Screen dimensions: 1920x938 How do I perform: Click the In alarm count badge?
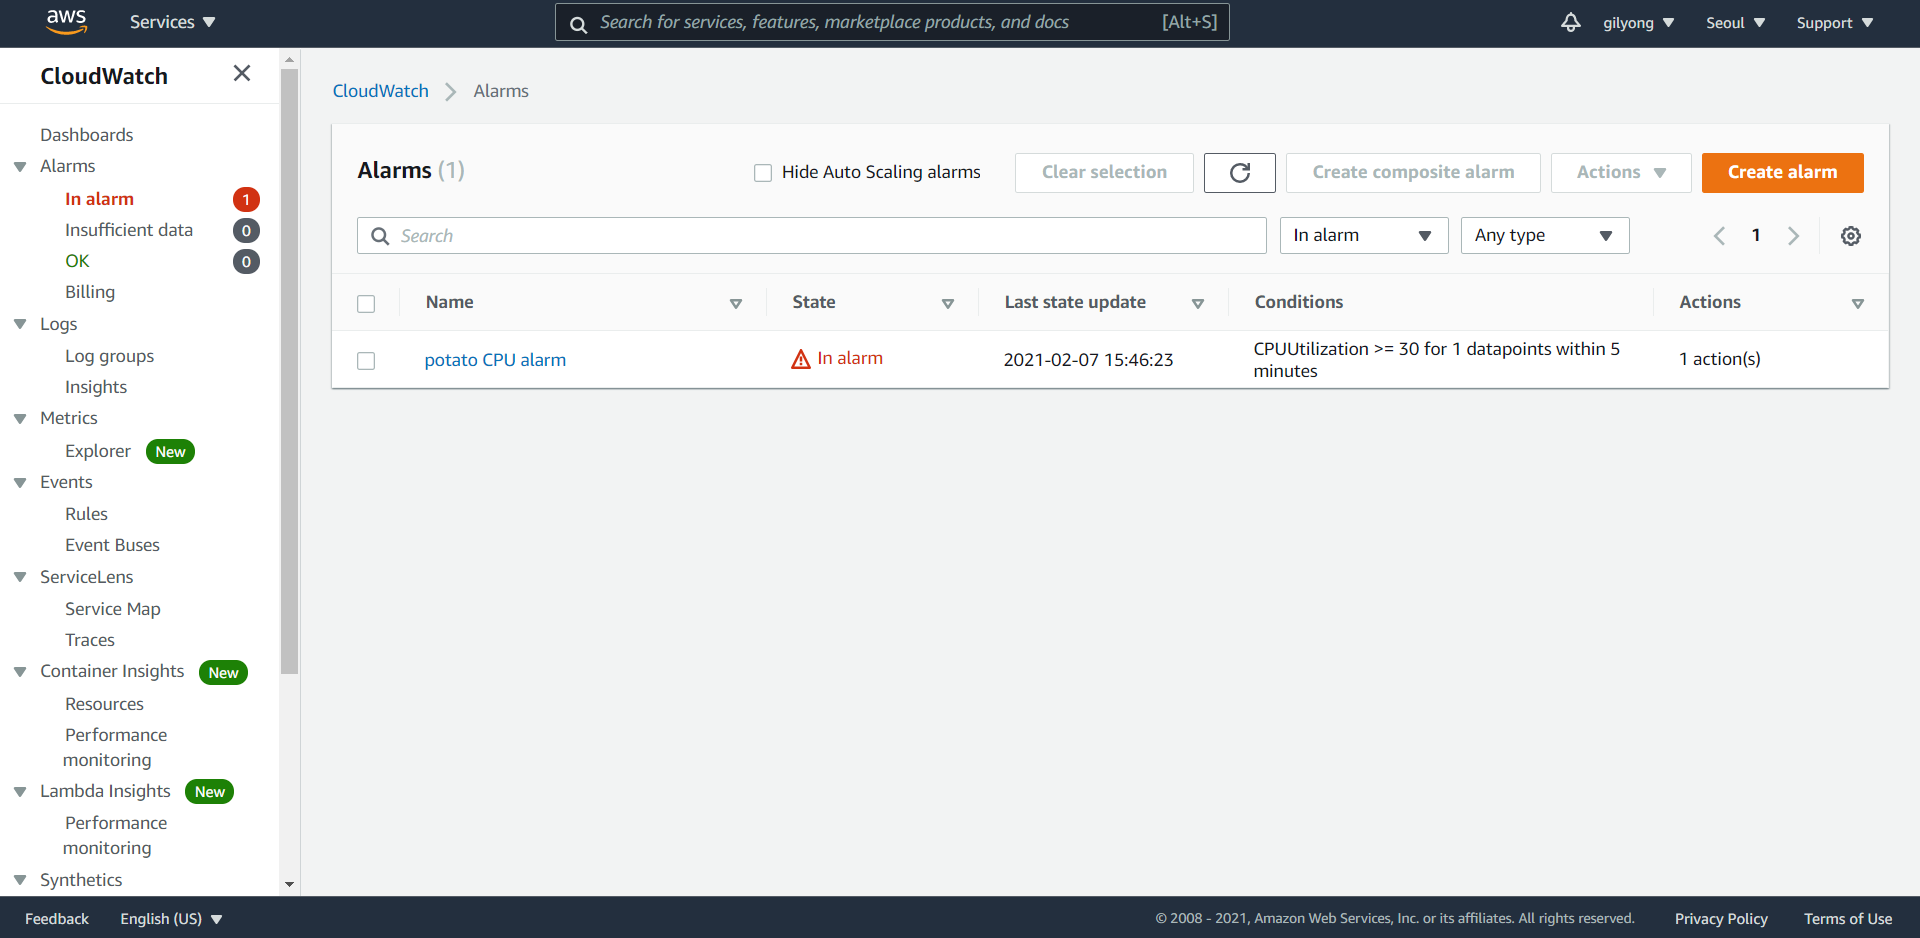pos(246,200)
